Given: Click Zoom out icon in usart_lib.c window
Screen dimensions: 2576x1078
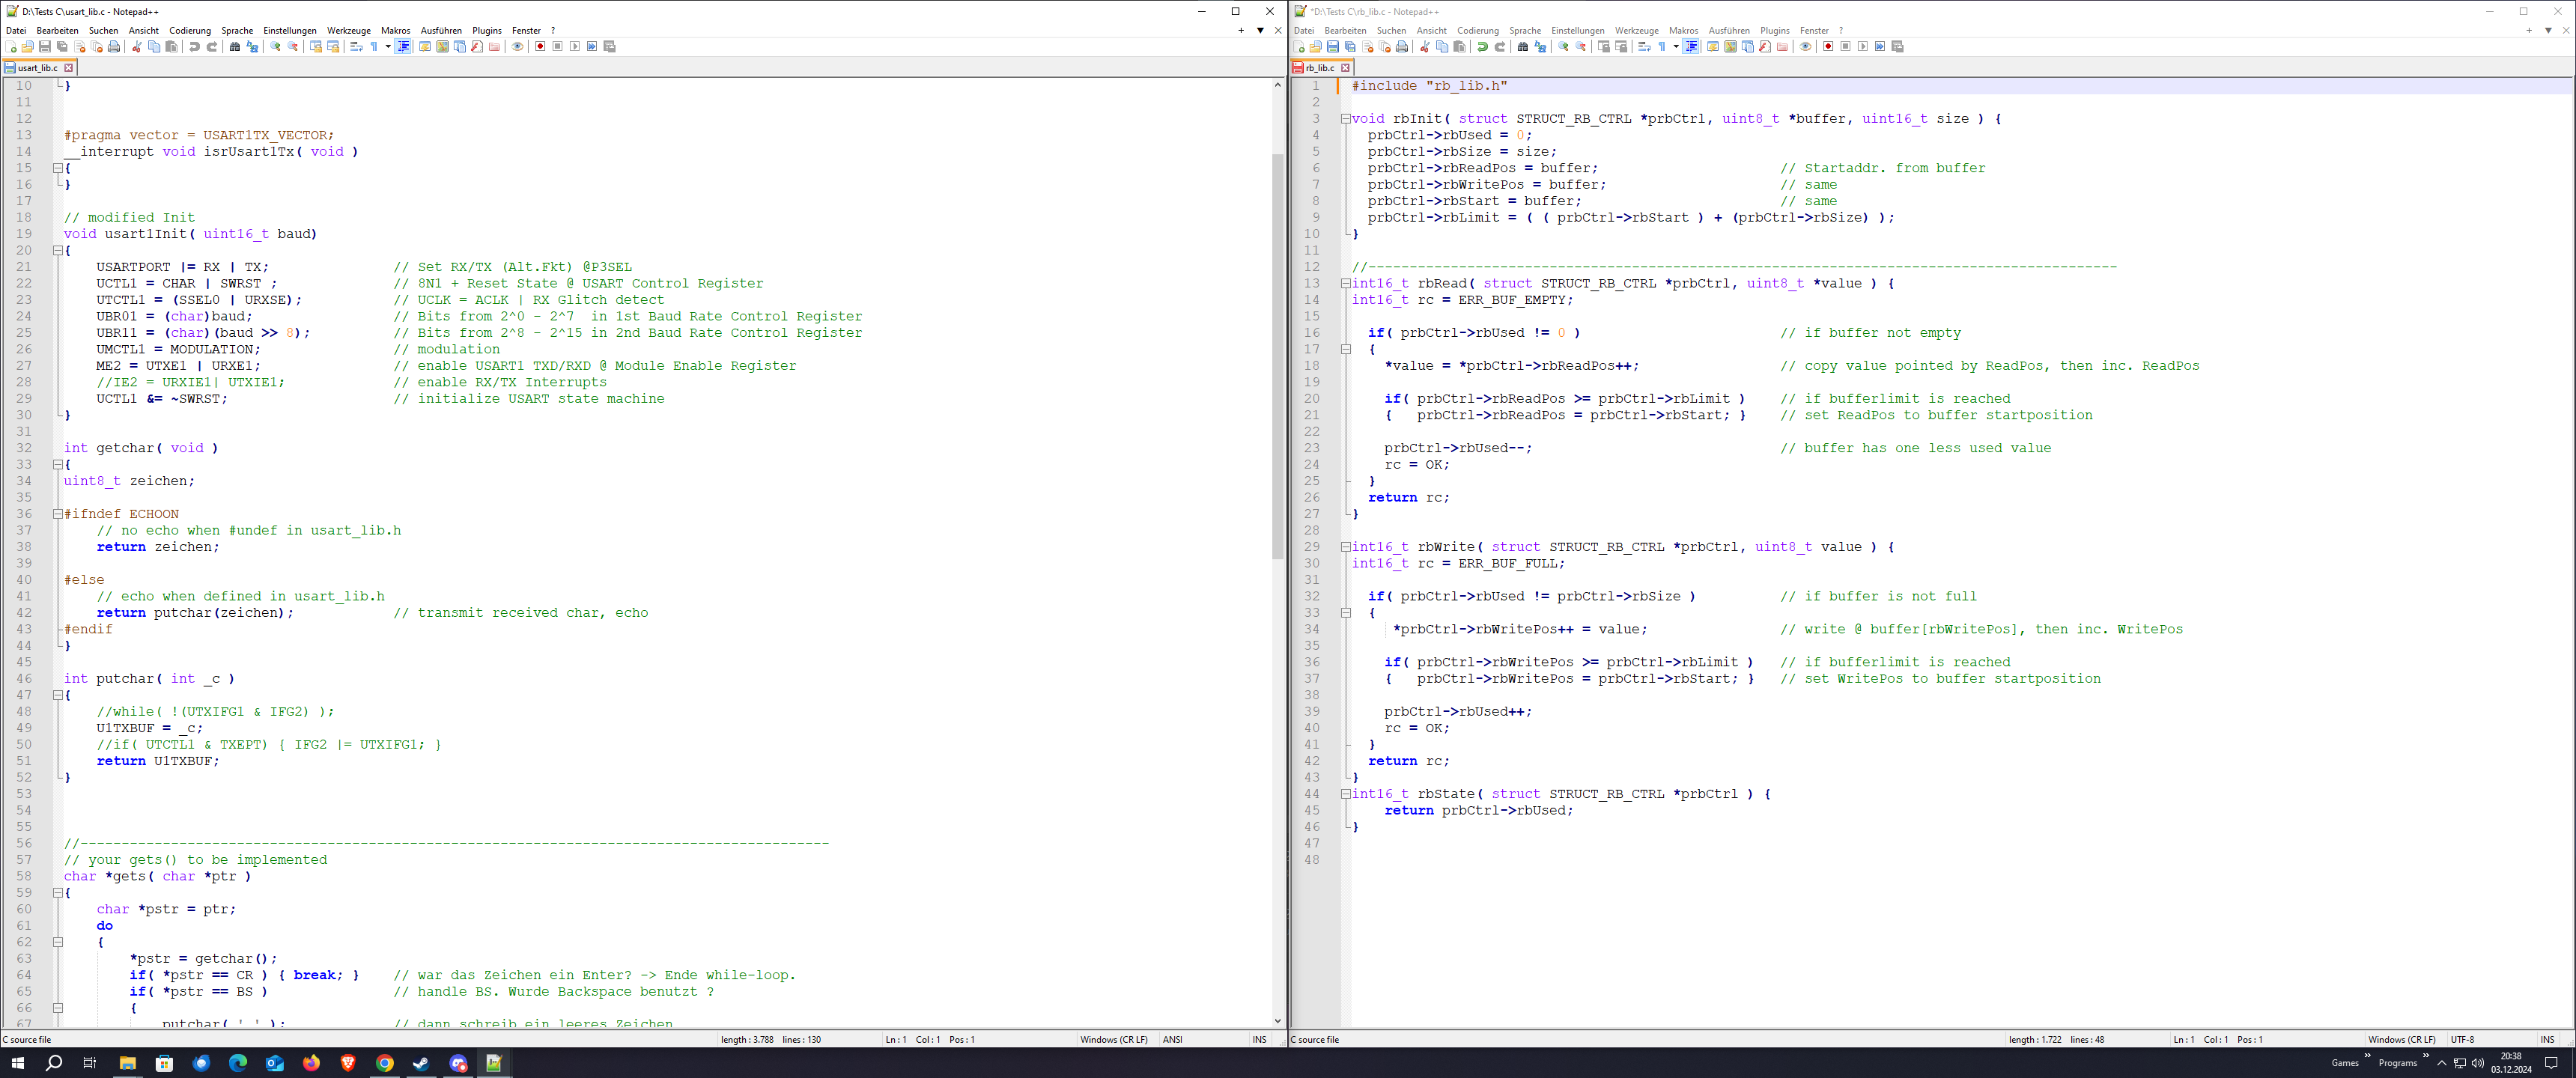Looking at the screenshot, I should tap(292, 47).
